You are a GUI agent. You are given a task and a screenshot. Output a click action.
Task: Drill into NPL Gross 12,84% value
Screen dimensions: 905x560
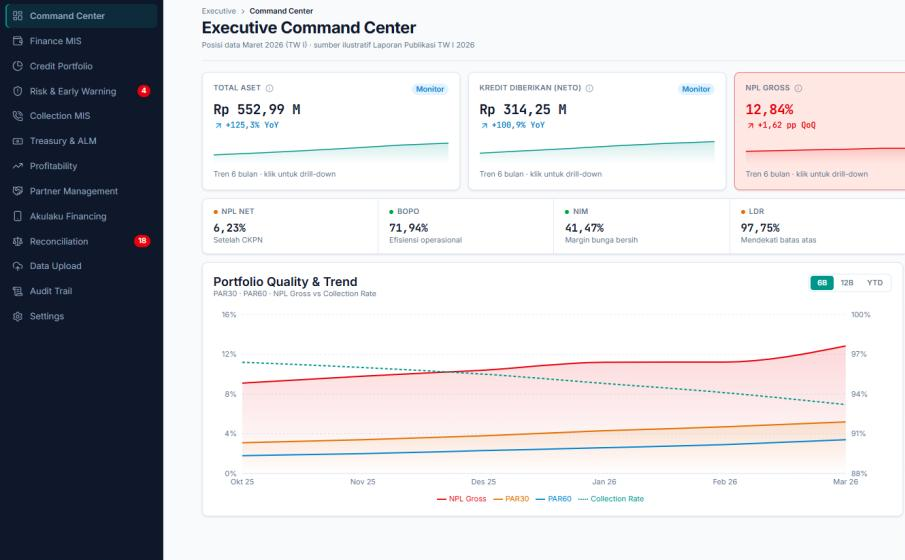(x=769, y=110)
